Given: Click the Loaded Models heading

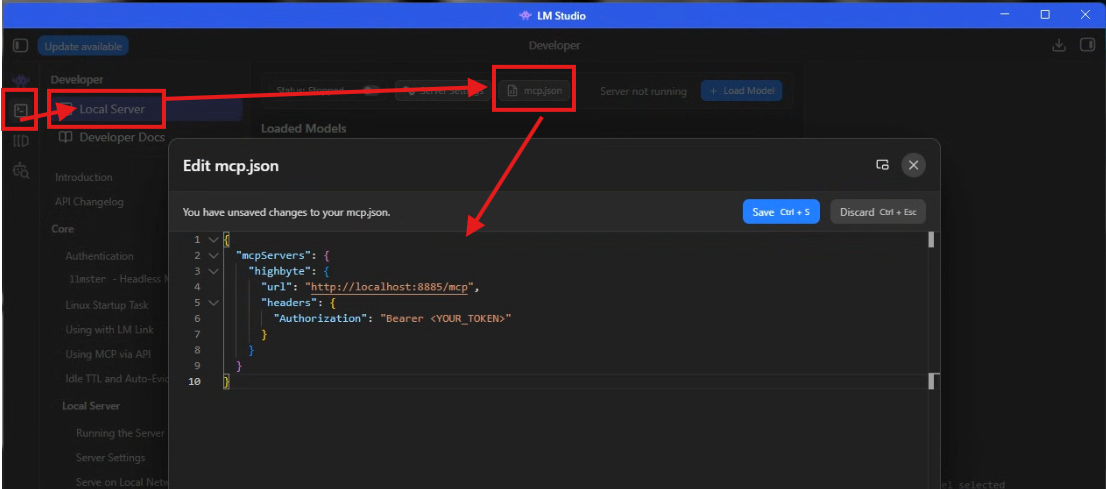Looking at the screenshot, I should pos(303,129).
